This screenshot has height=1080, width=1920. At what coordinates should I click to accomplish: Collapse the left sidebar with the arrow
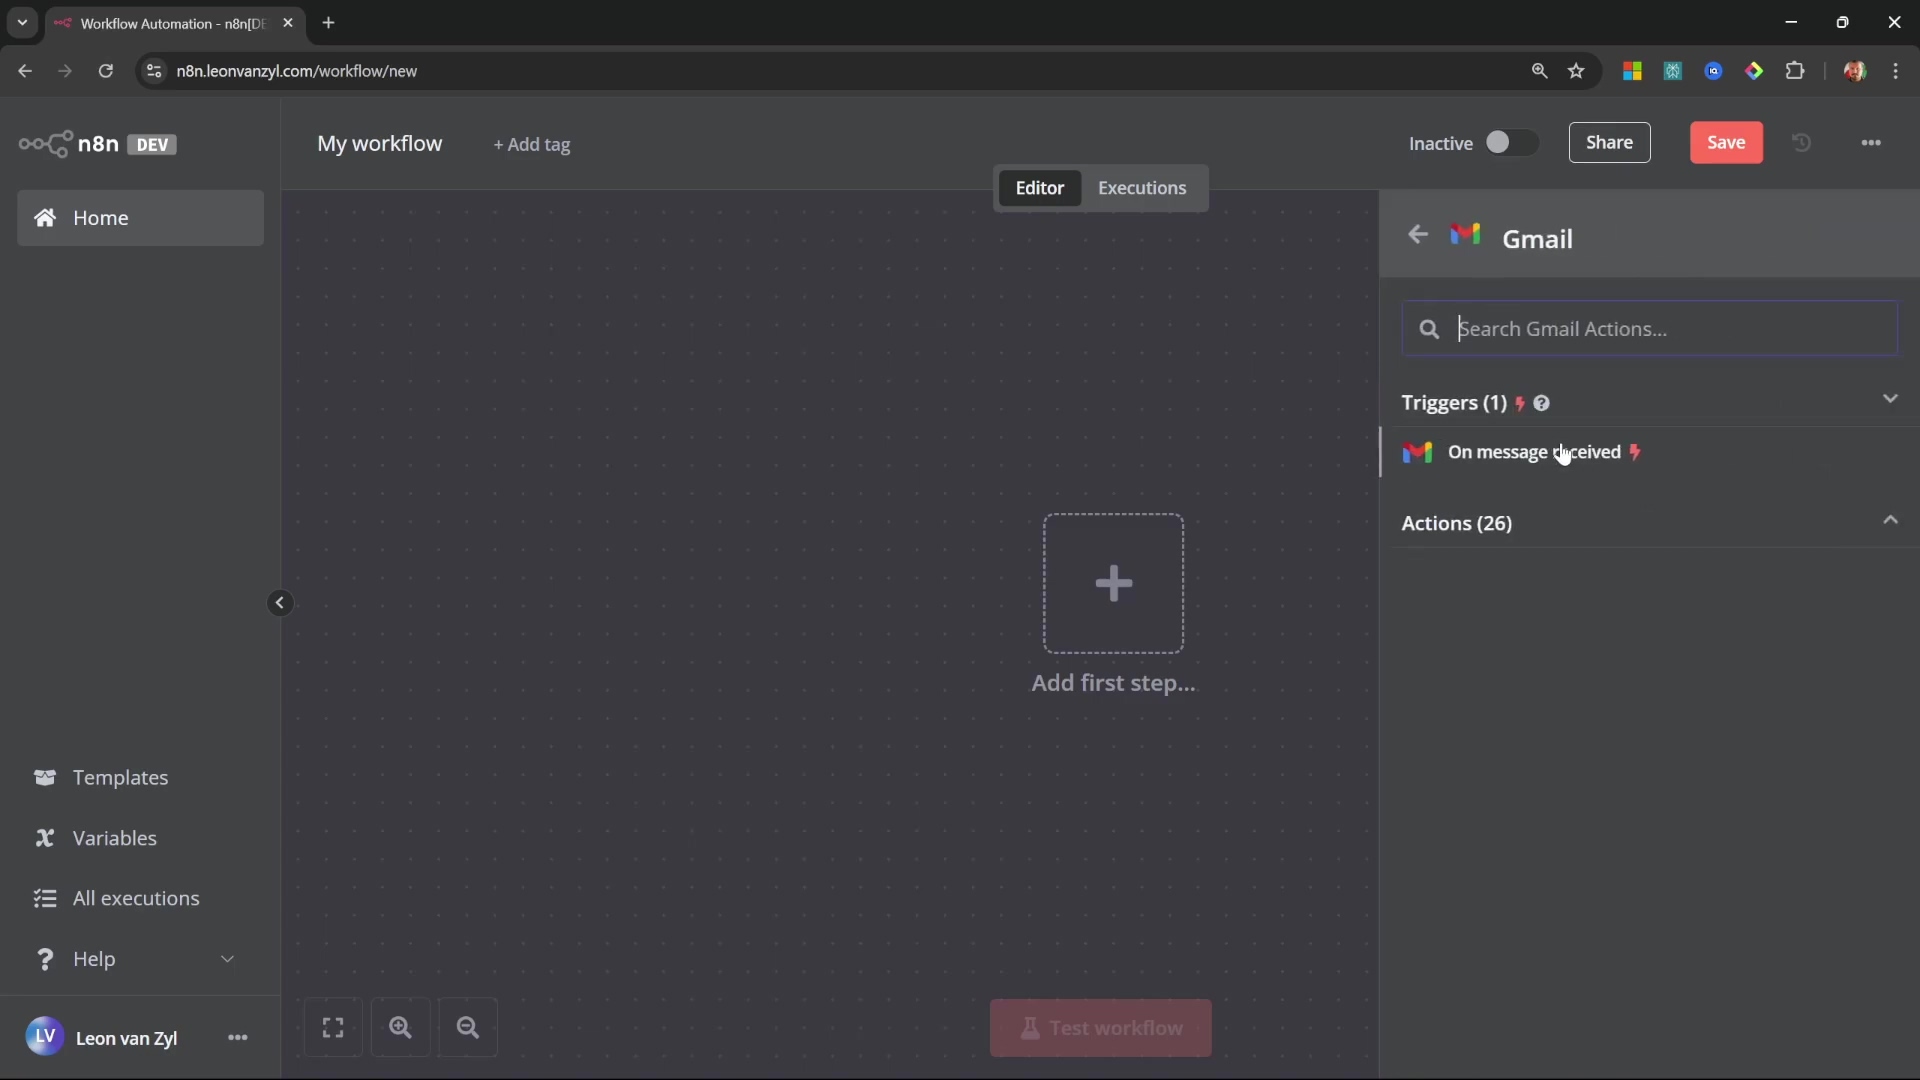pyautogui.click(x=280, y=603)
